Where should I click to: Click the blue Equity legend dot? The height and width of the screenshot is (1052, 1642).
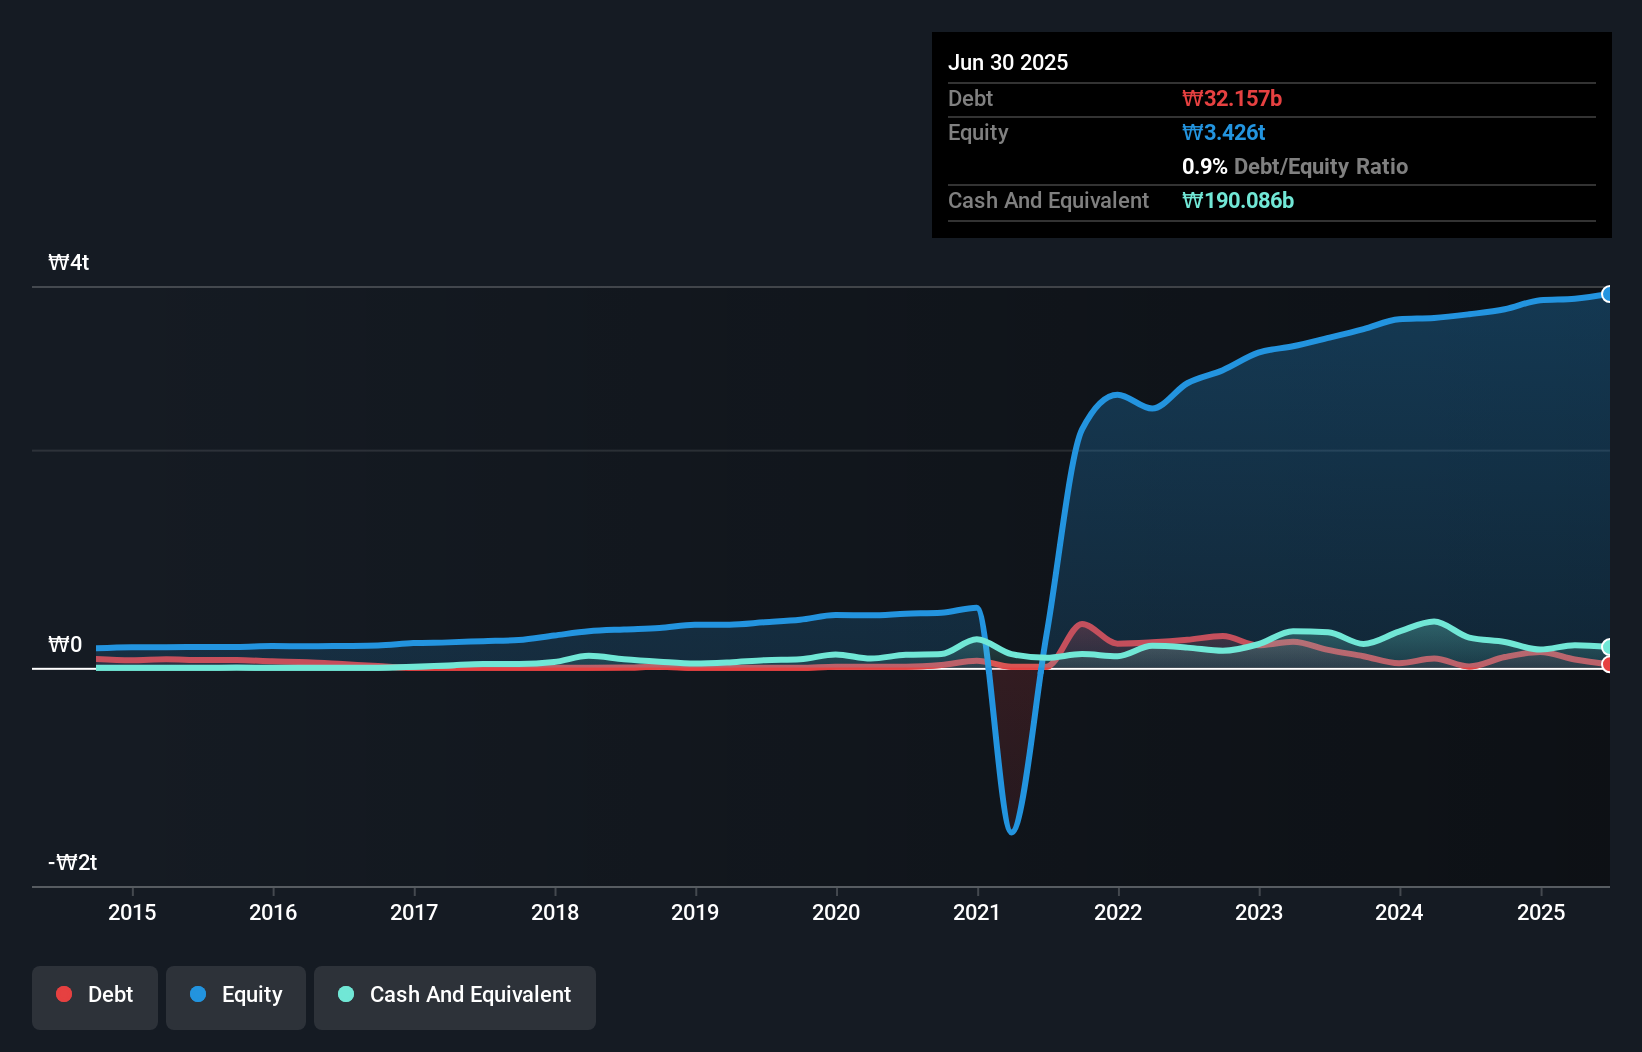pyautogui.click(x=198, y=994)
